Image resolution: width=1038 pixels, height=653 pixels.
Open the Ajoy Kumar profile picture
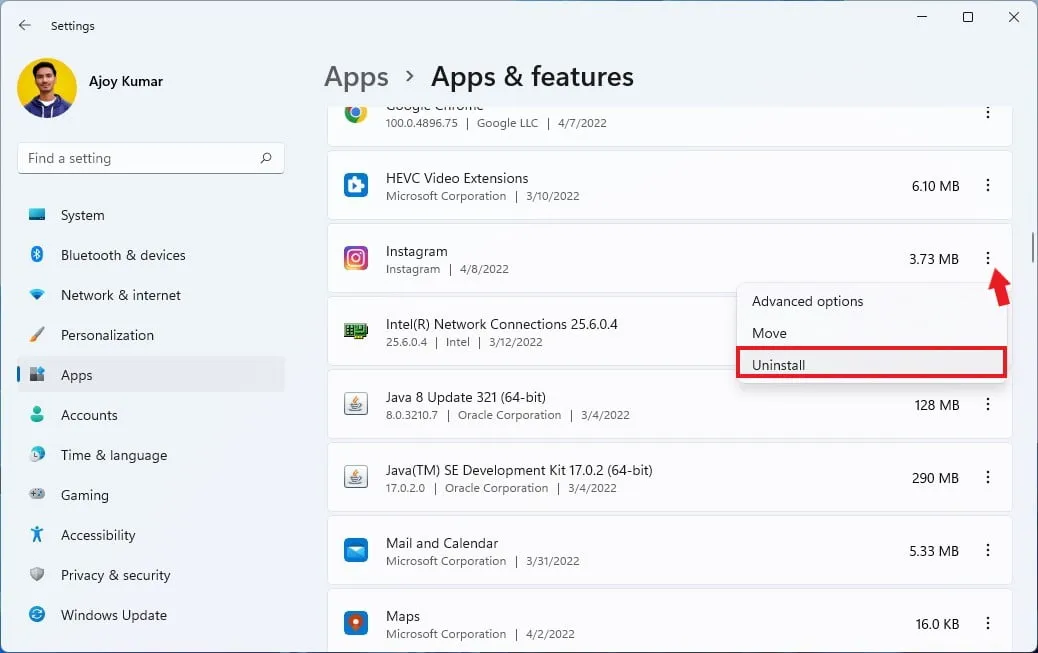tap(47, 88)
